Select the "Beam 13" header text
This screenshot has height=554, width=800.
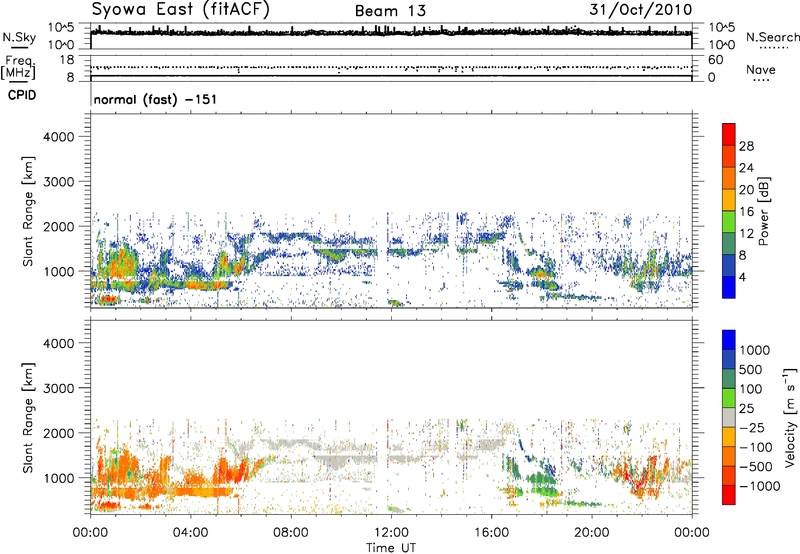(390, 11)
